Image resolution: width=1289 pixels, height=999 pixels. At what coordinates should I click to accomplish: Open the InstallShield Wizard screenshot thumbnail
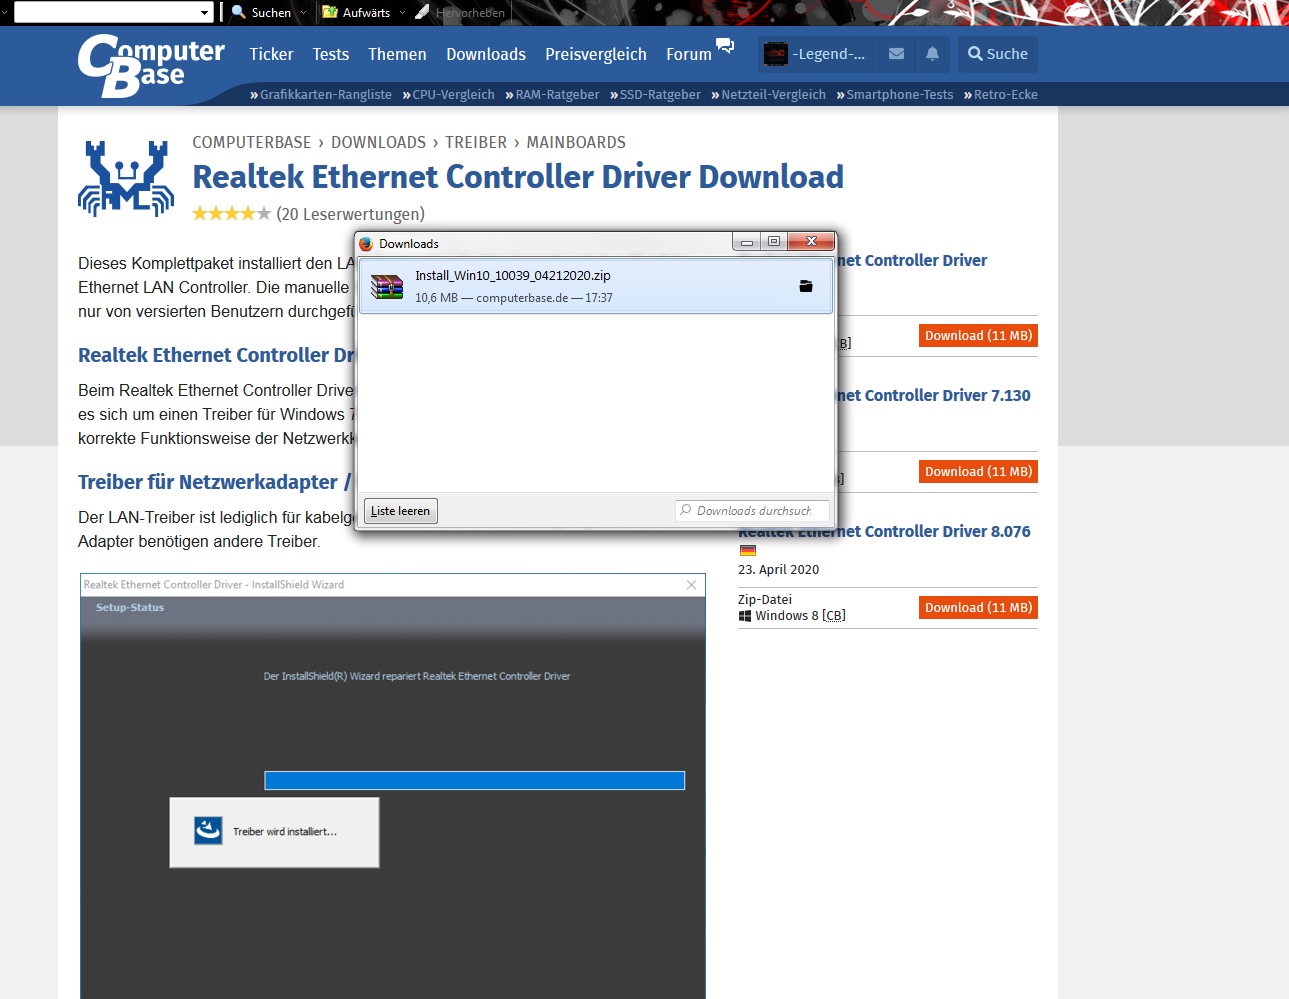click(393, 786)
